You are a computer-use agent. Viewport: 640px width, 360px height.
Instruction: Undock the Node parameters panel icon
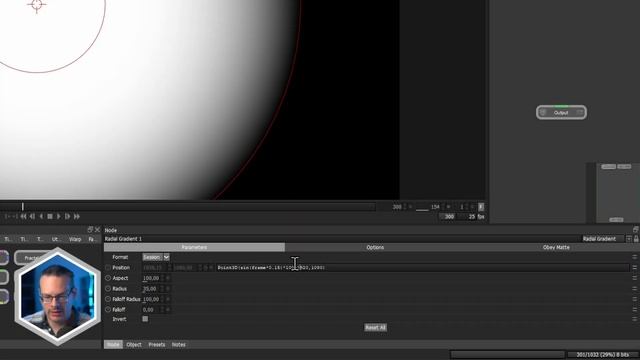pos(636,230)
